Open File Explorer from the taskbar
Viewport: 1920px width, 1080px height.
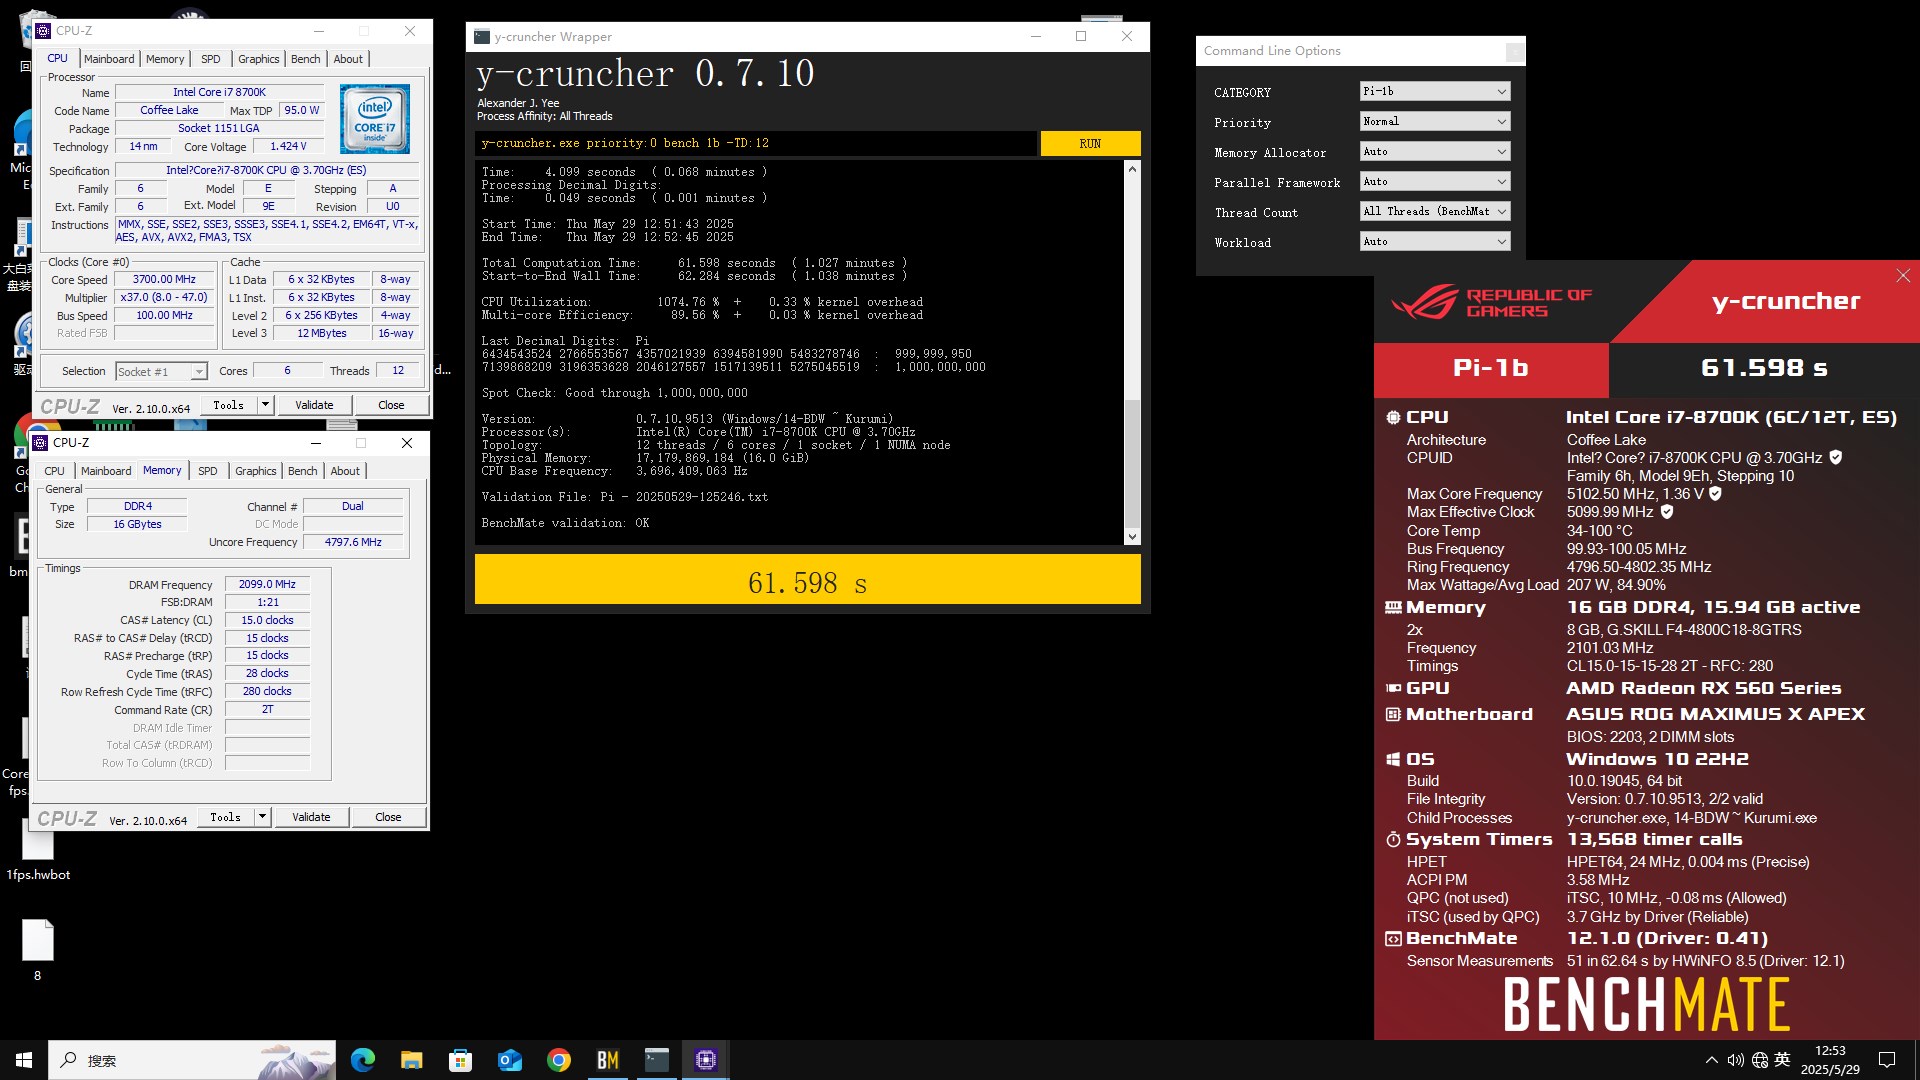pyautogui.click(x=411, y=1060)
